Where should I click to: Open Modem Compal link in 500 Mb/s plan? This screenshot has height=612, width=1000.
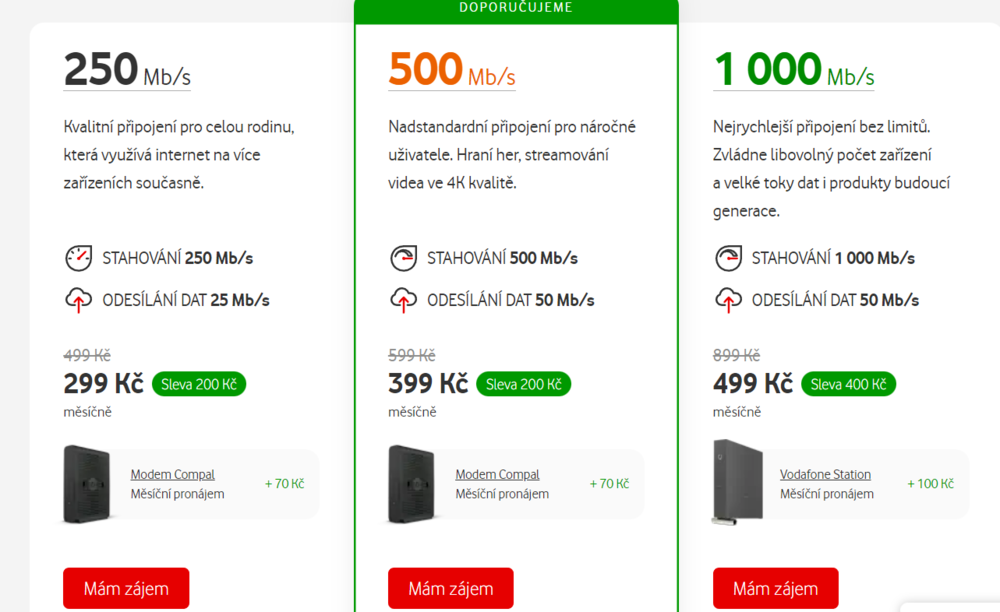tap(497, 475)
